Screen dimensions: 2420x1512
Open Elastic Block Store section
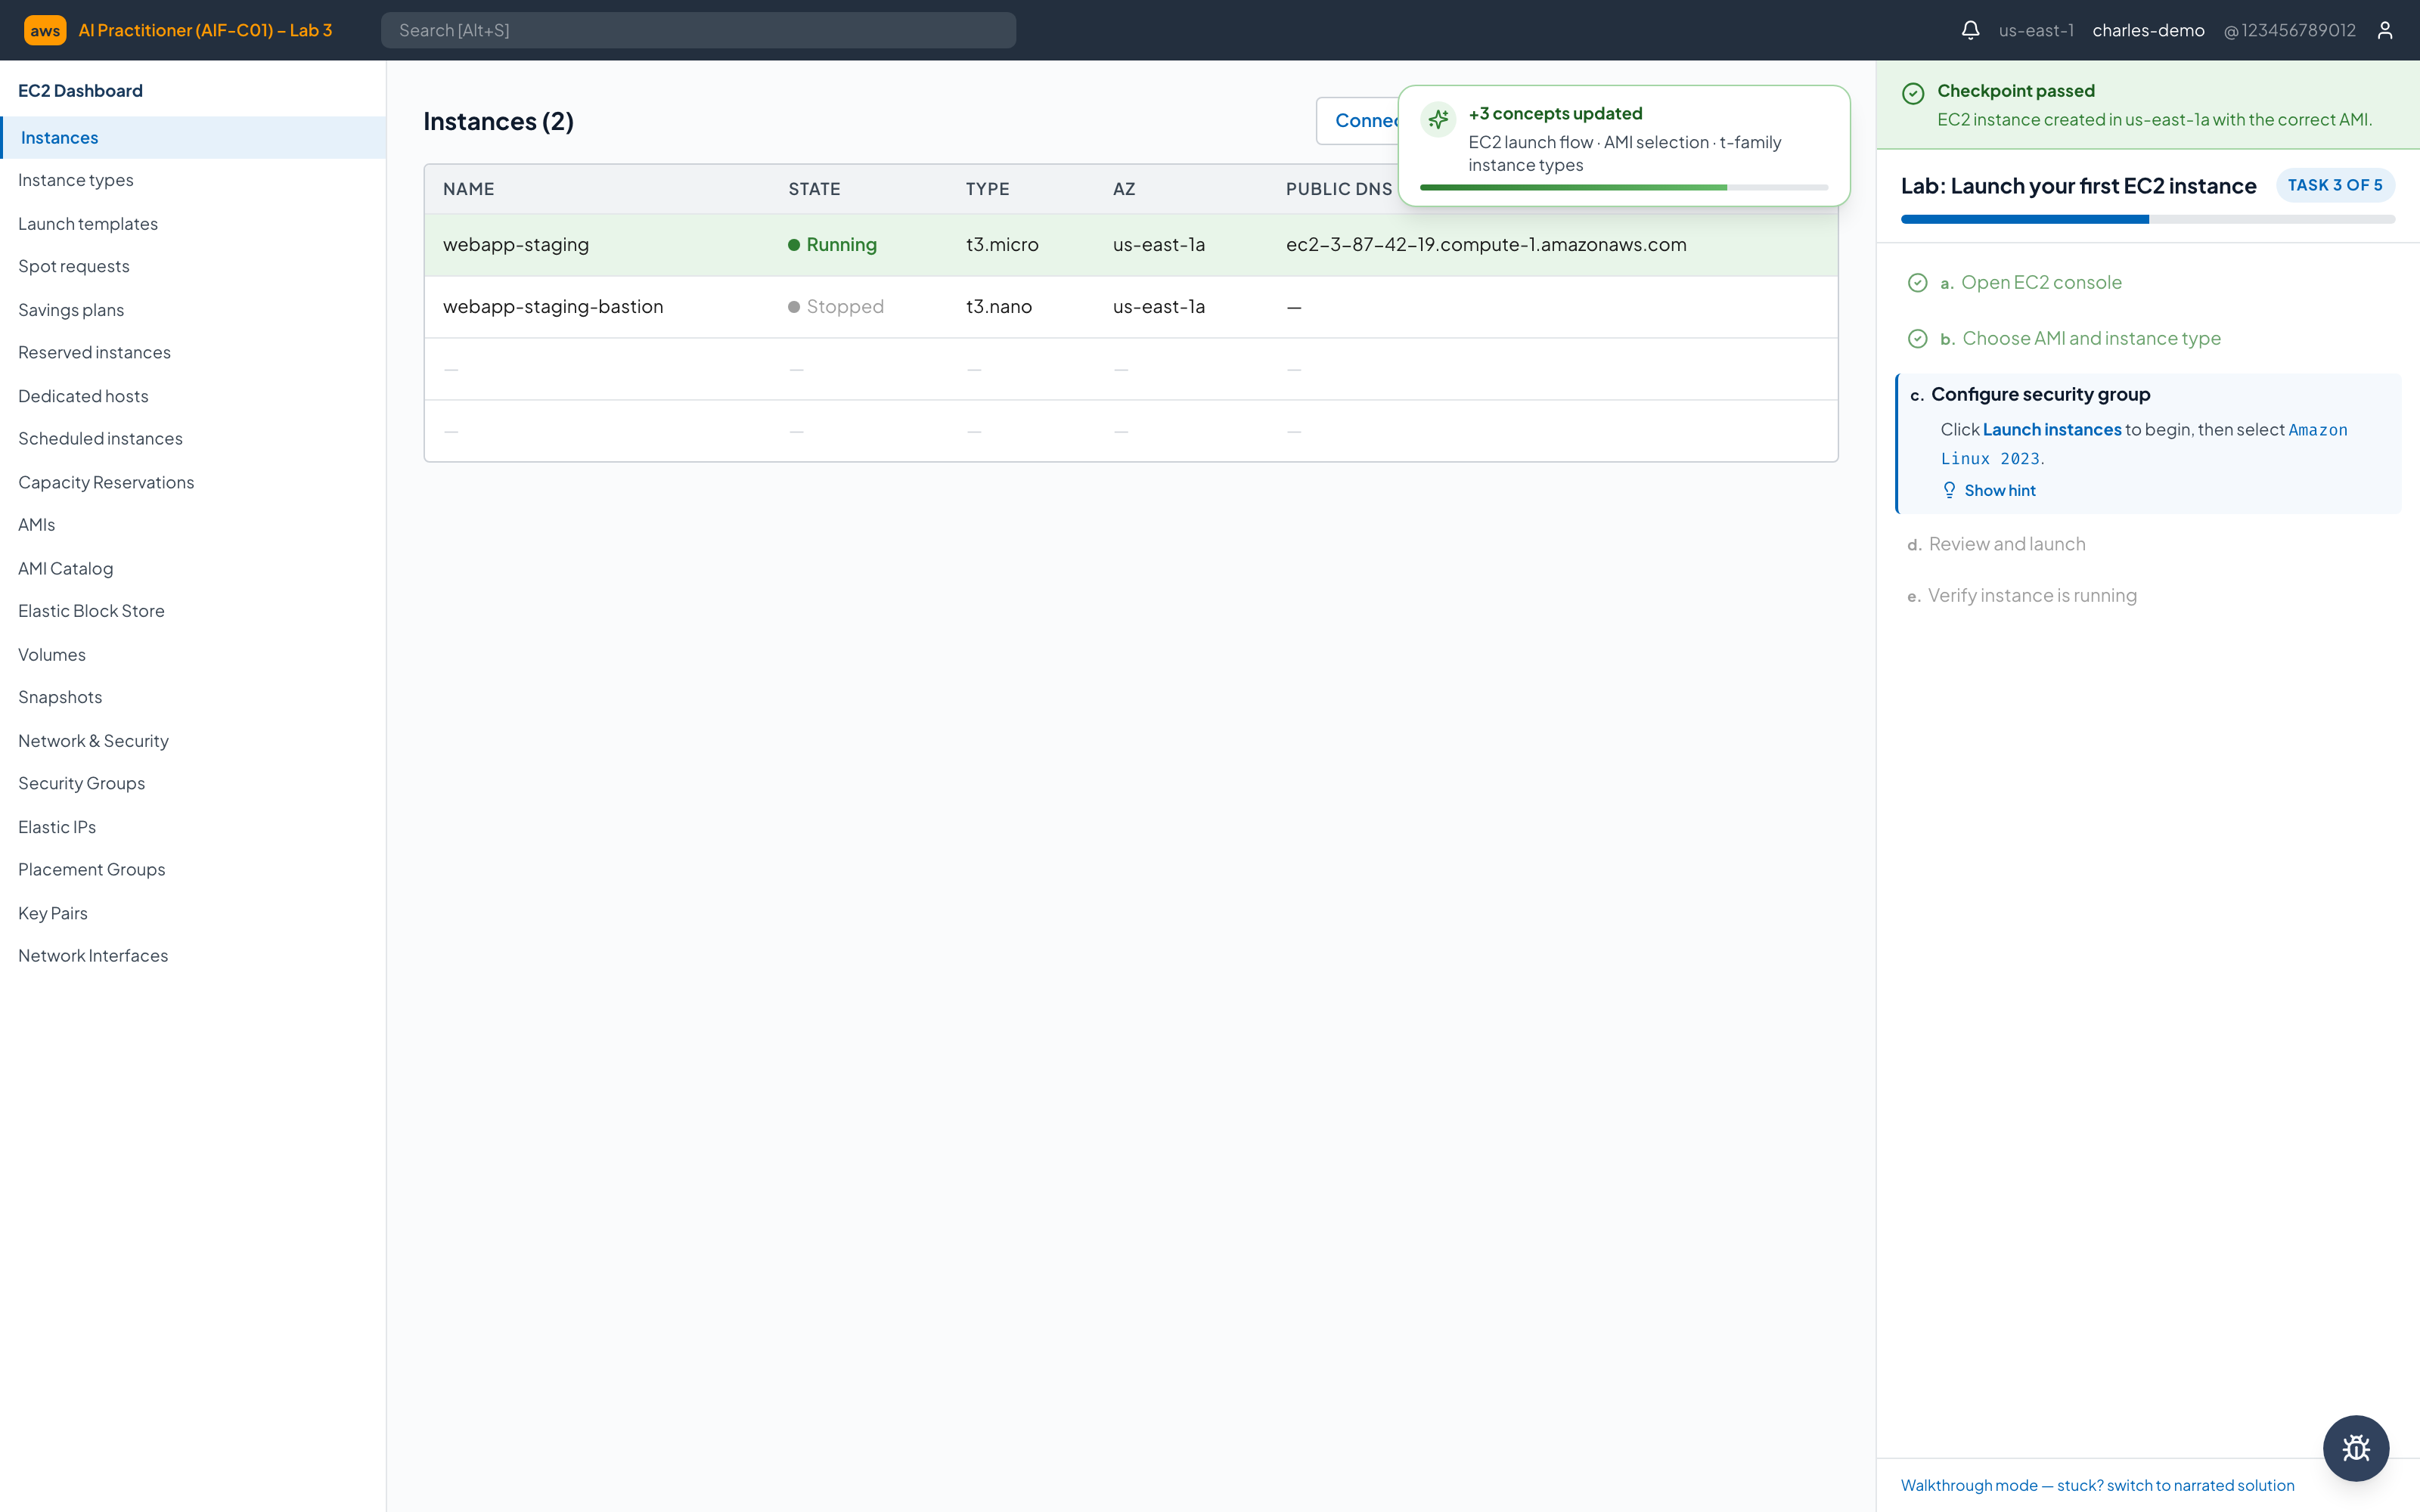[x=91, y=610]
